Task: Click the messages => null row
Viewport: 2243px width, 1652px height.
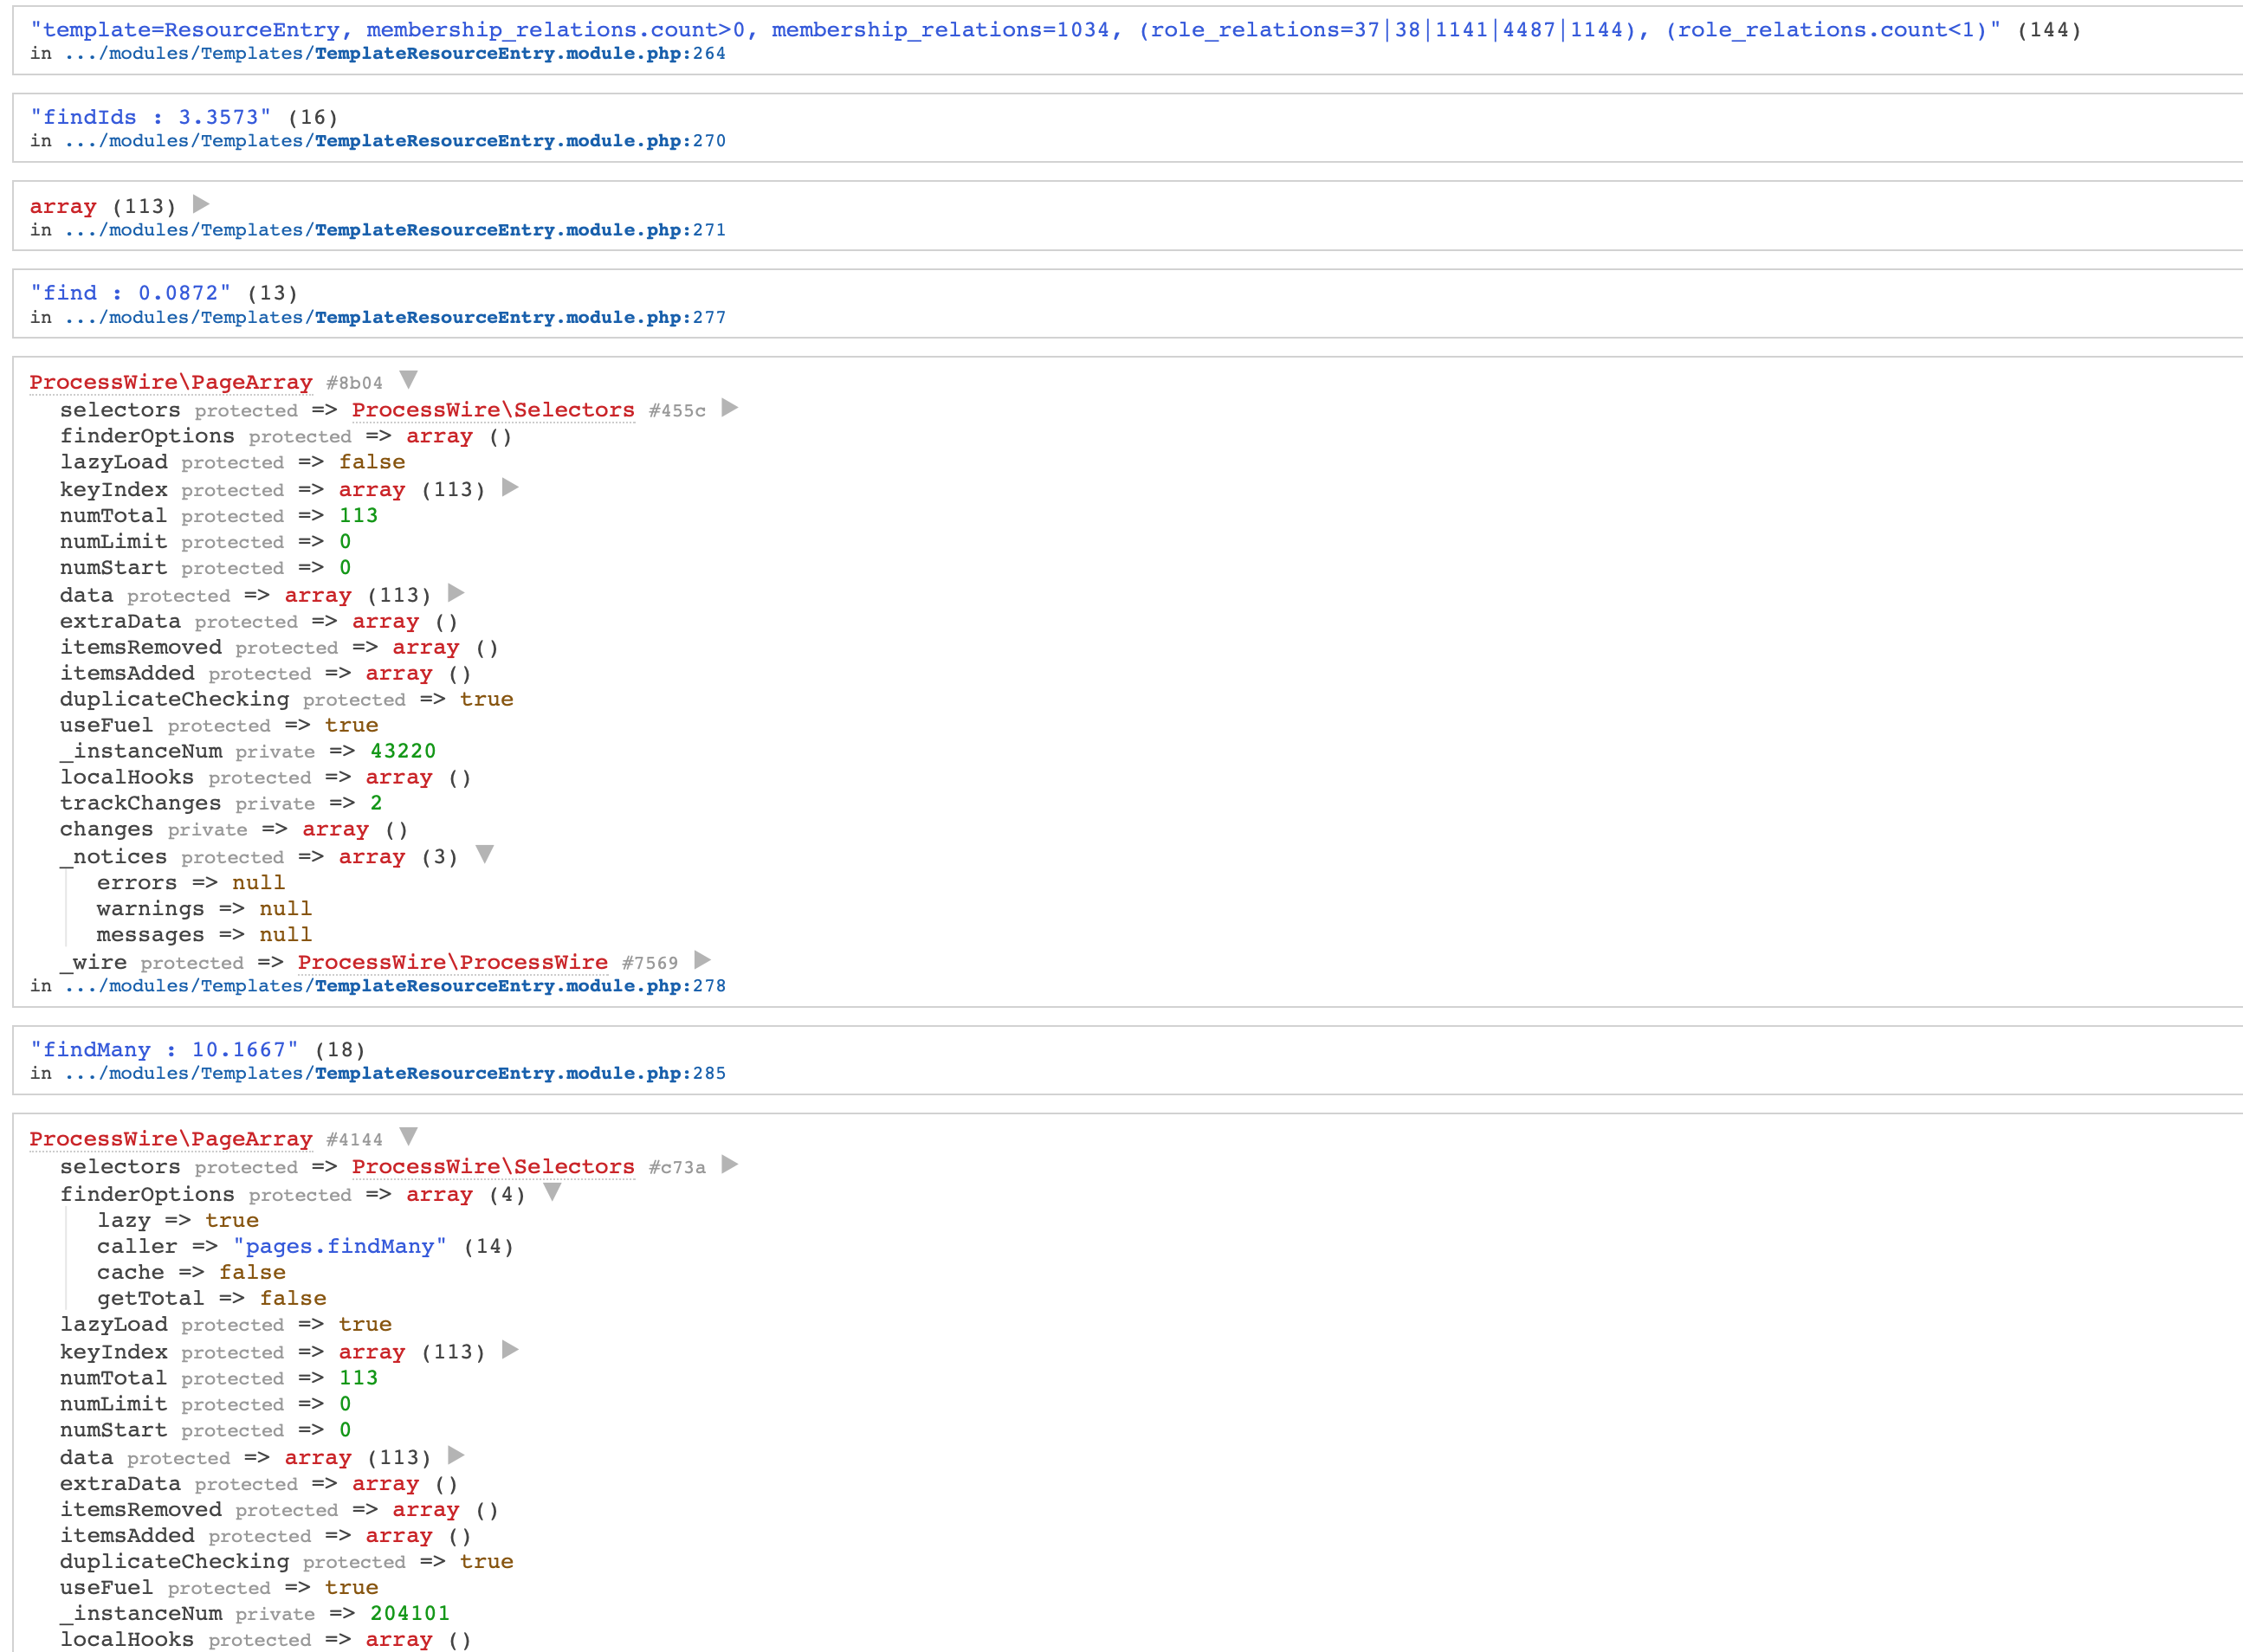Action: (204, 935)
